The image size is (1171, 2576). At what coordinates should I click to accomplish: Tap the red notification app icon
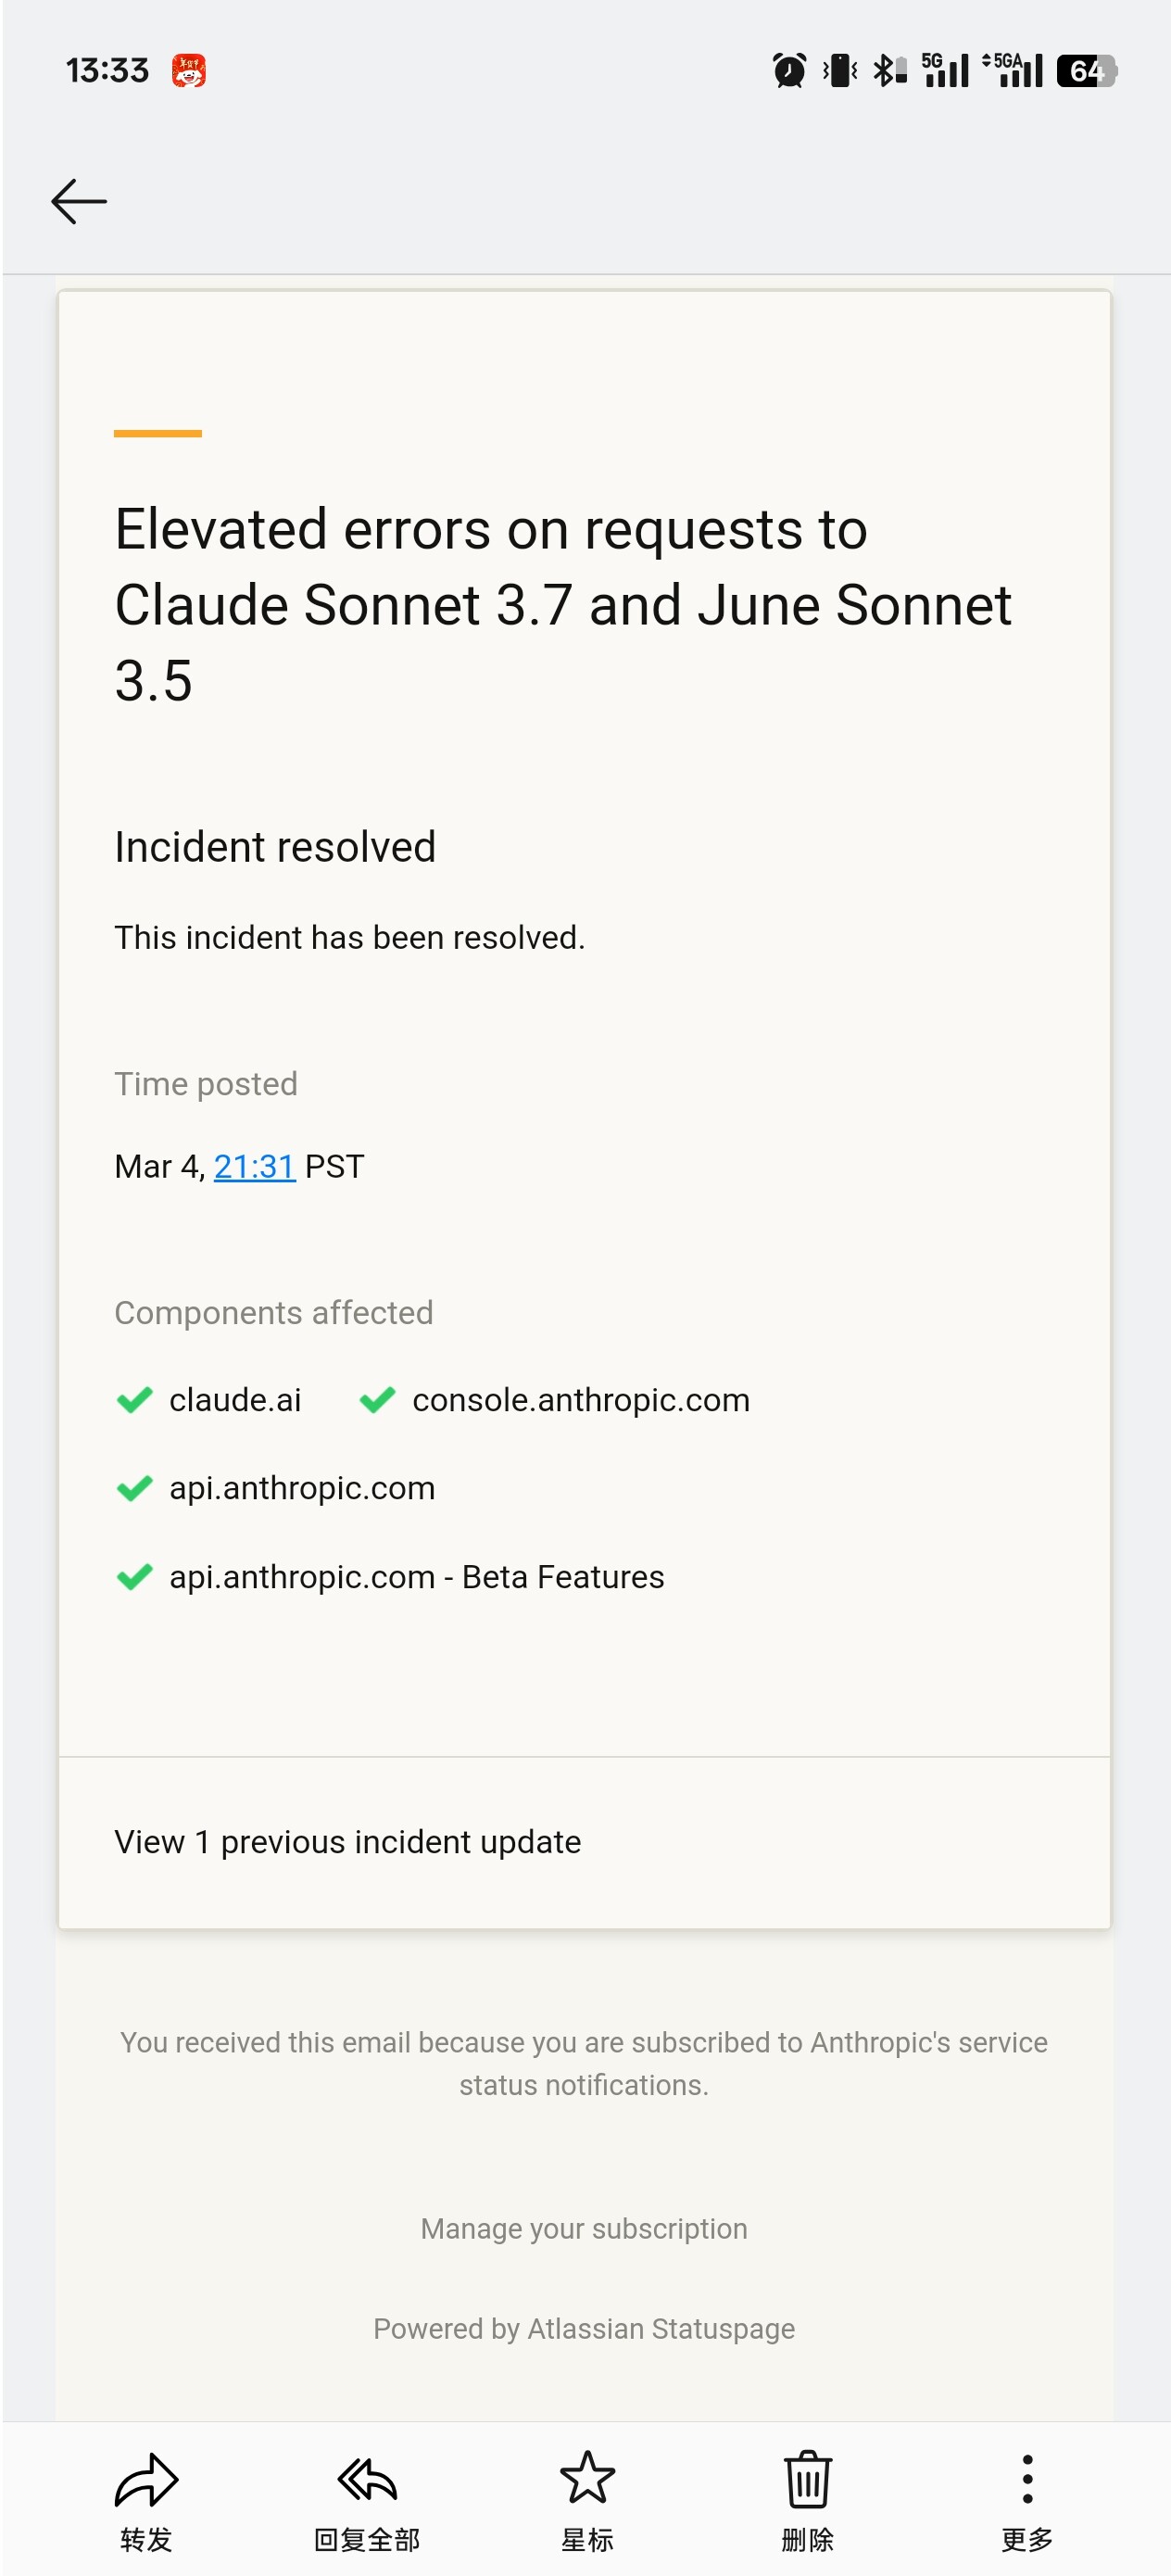point(189,71)
